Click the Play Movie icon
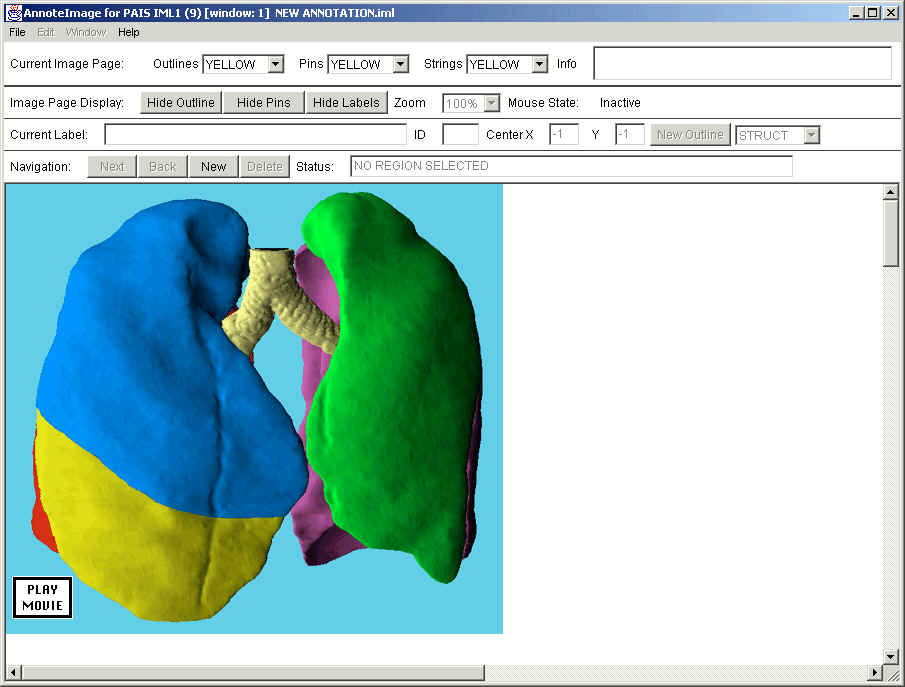 click(x=43, y=597)
